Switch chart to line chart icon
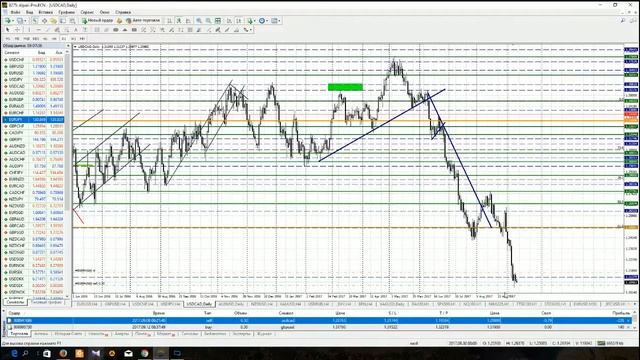This screenshot has height=360, width=640. pyautogui.click(x=188, y=20)
